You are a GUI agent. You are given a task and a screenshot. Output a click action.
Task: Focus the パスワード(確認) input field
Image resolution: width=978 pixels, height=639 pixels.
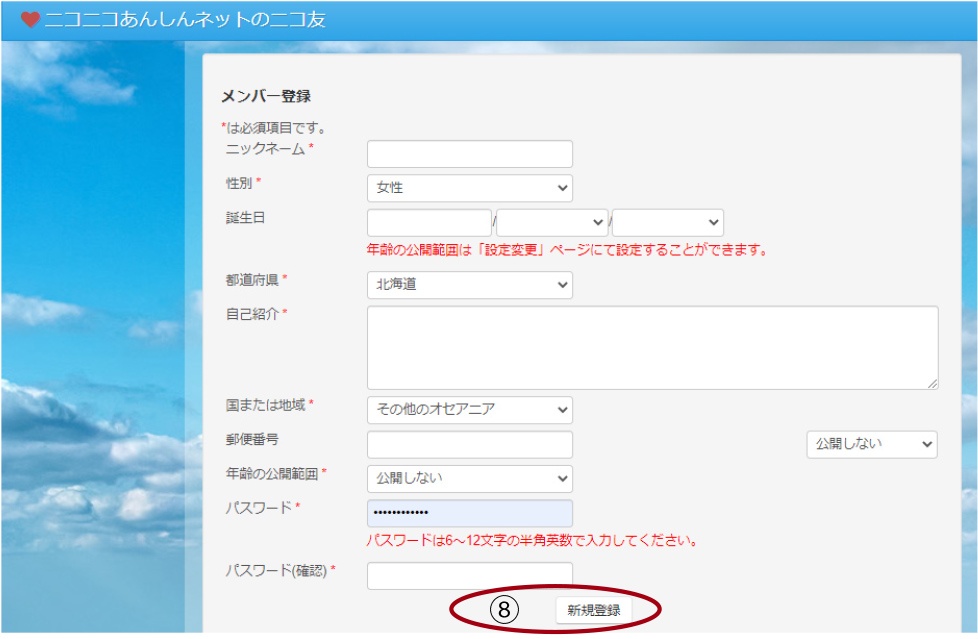point(470,576)
